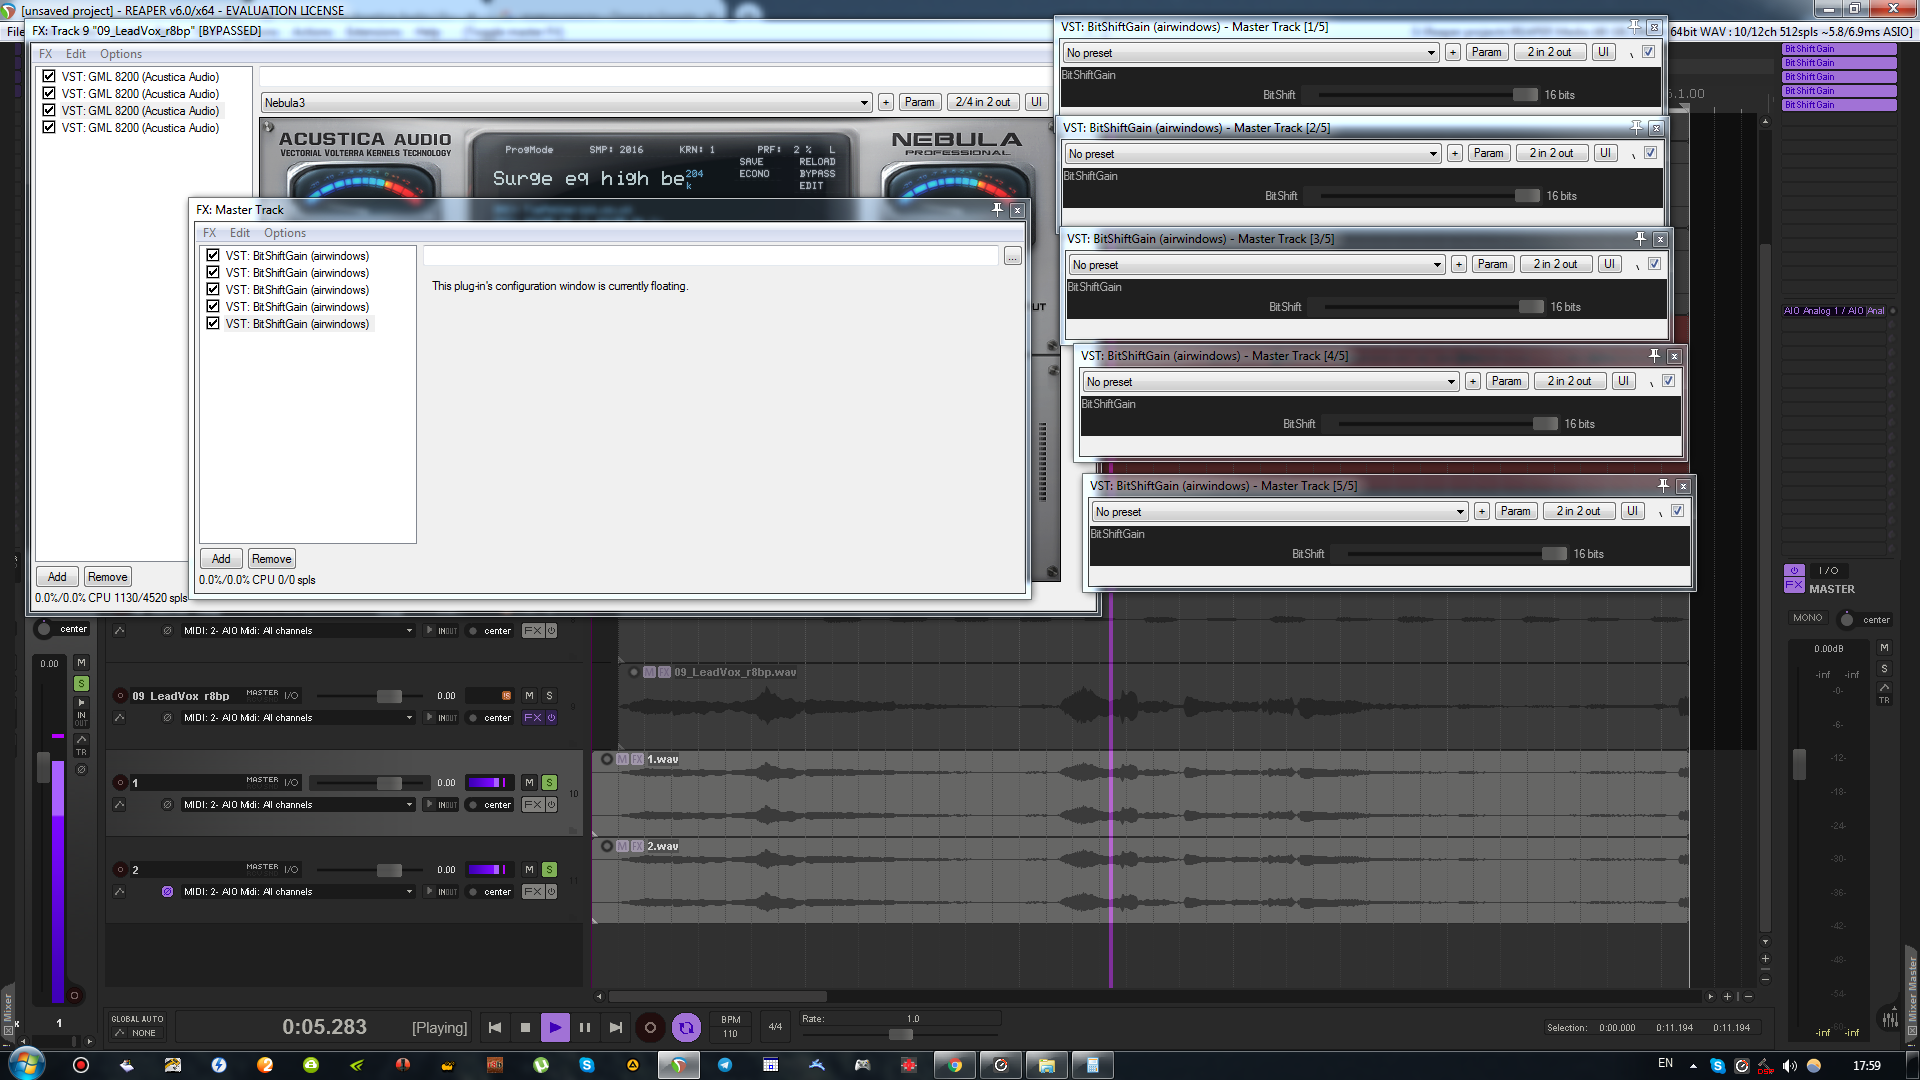Pin the BitShiftGain 3/5 window on top
The width and height of the screenshot is (1920, 1080).
tap(1640, 239)
